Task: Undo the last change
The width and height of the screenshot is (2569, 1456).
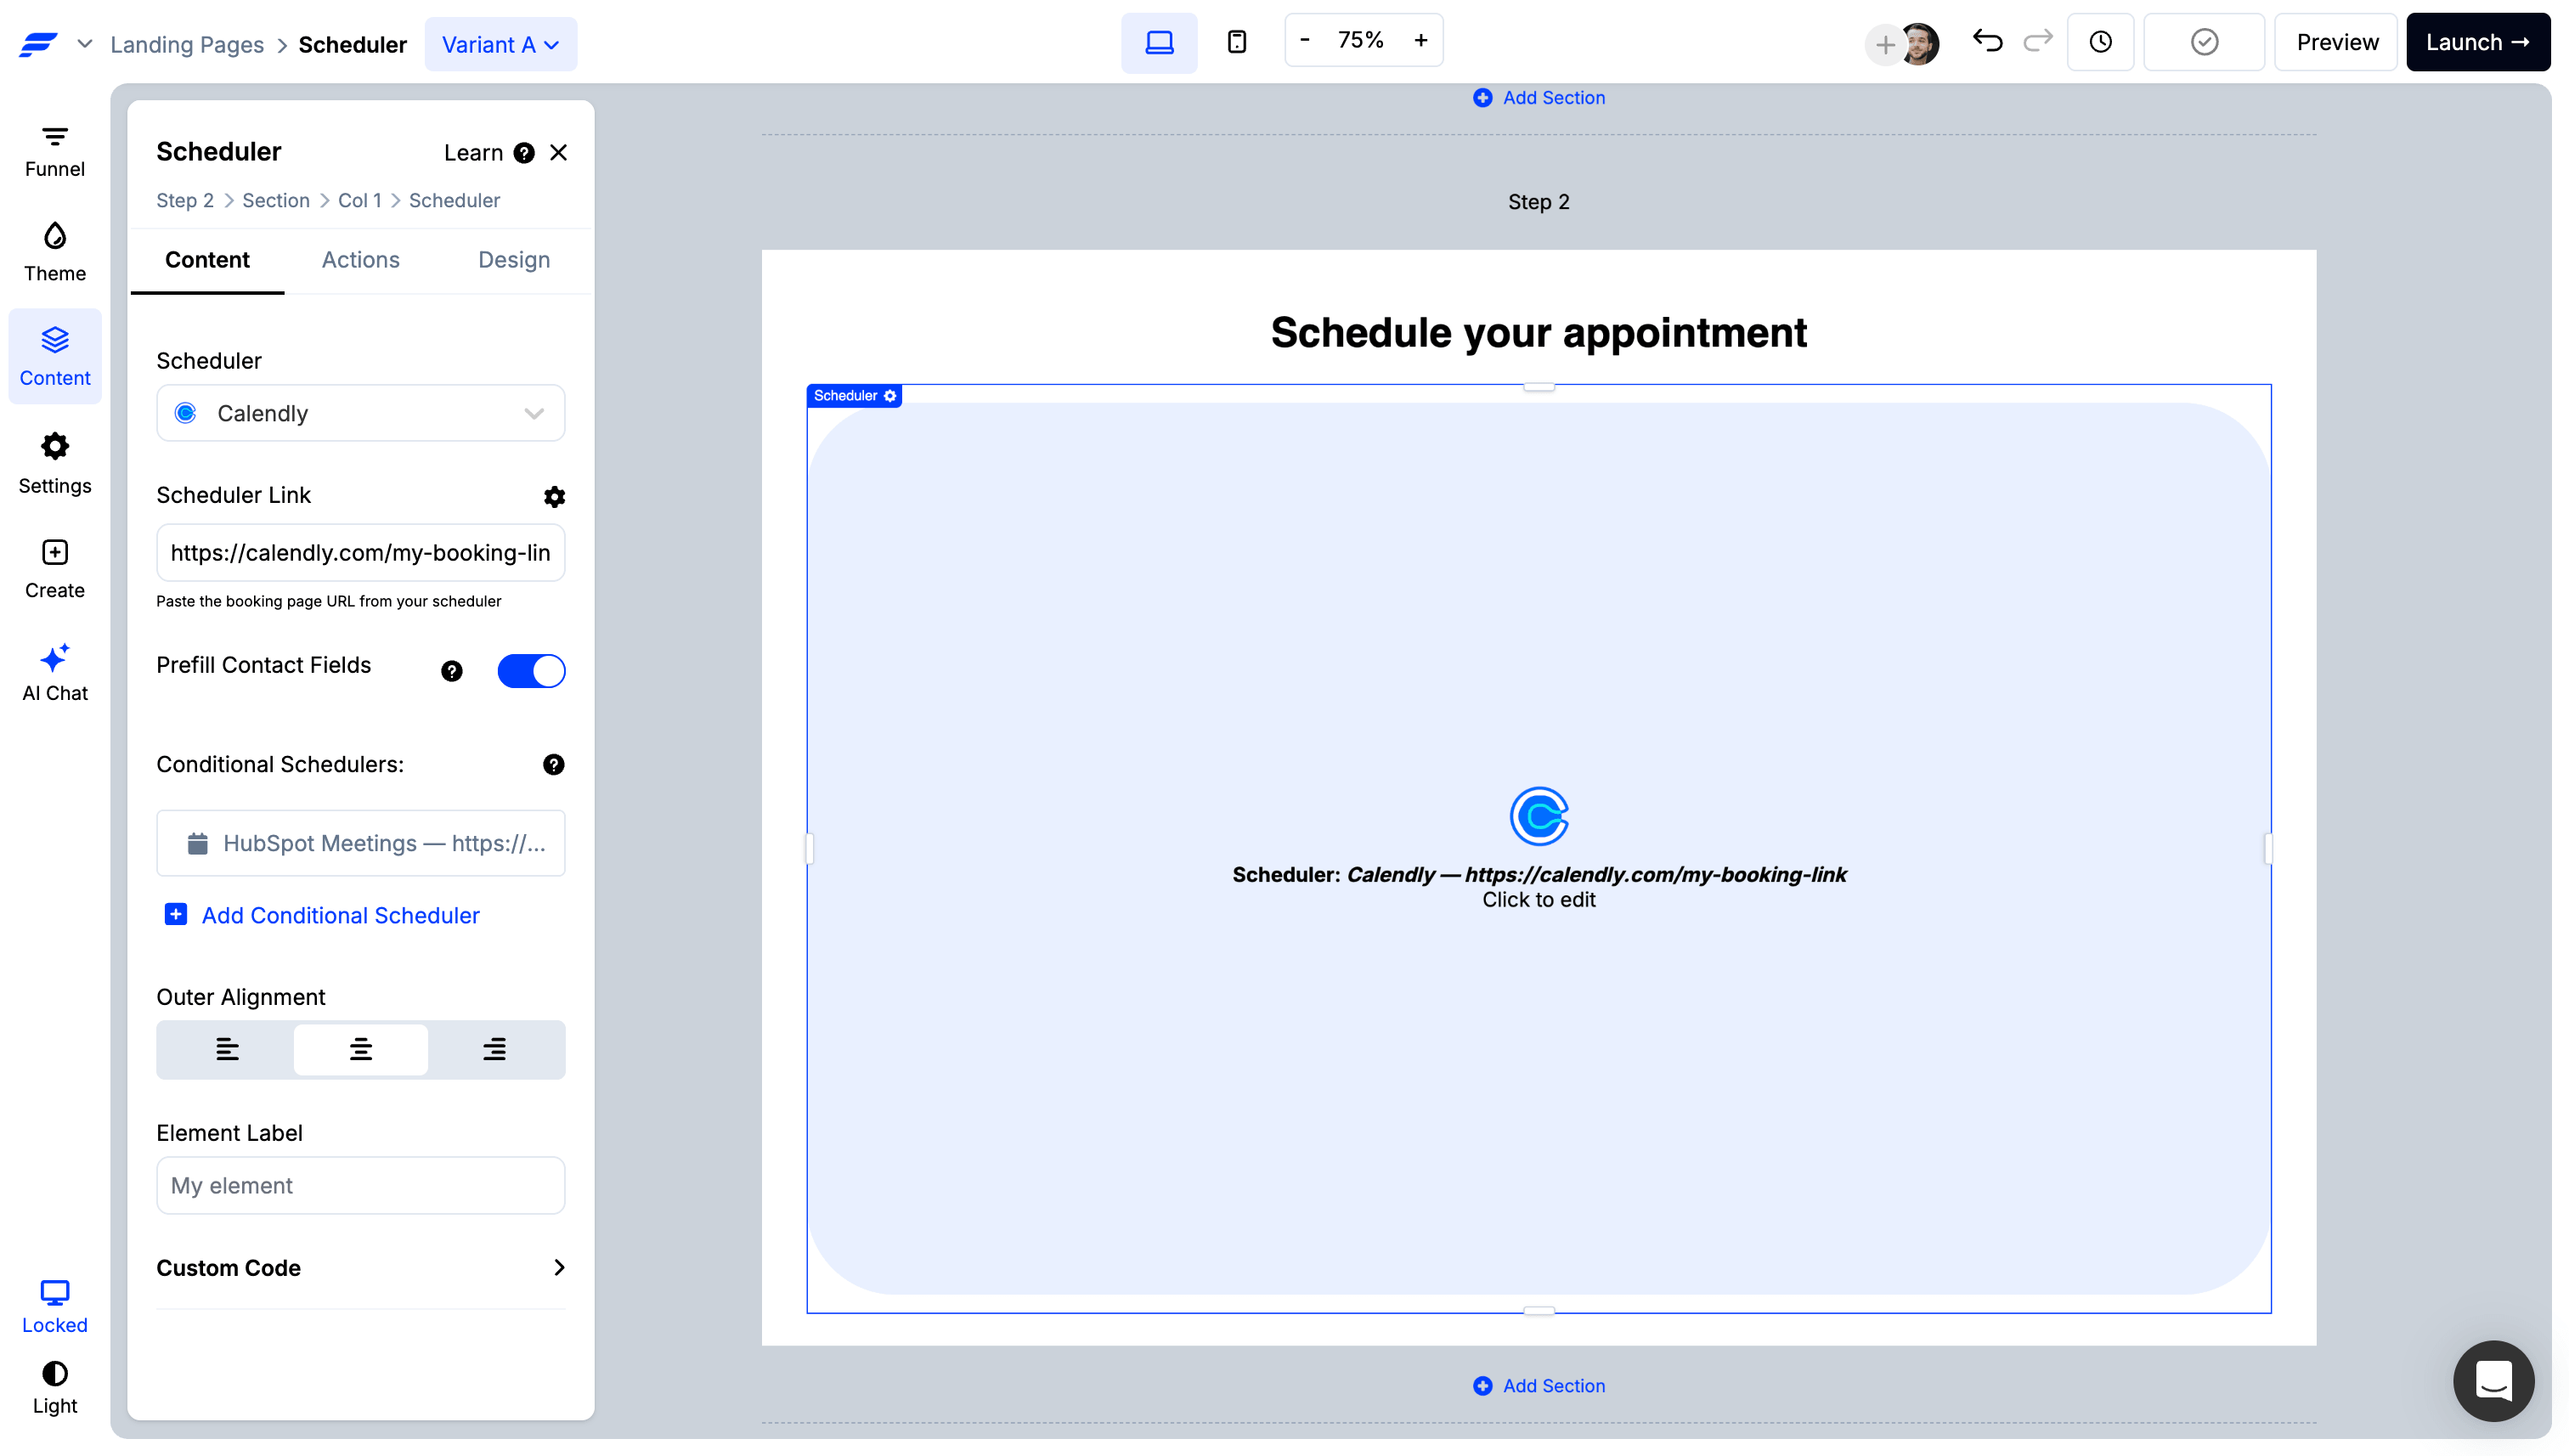Action: coord(1988,41)
